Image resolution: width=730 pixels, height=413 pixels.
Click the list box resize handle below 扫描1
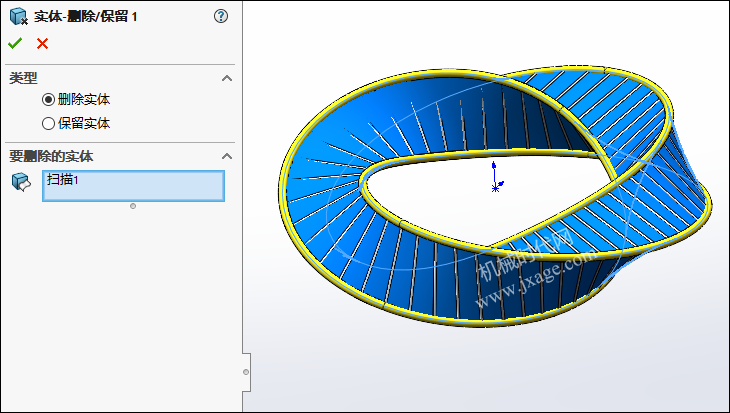pos(133,206)
